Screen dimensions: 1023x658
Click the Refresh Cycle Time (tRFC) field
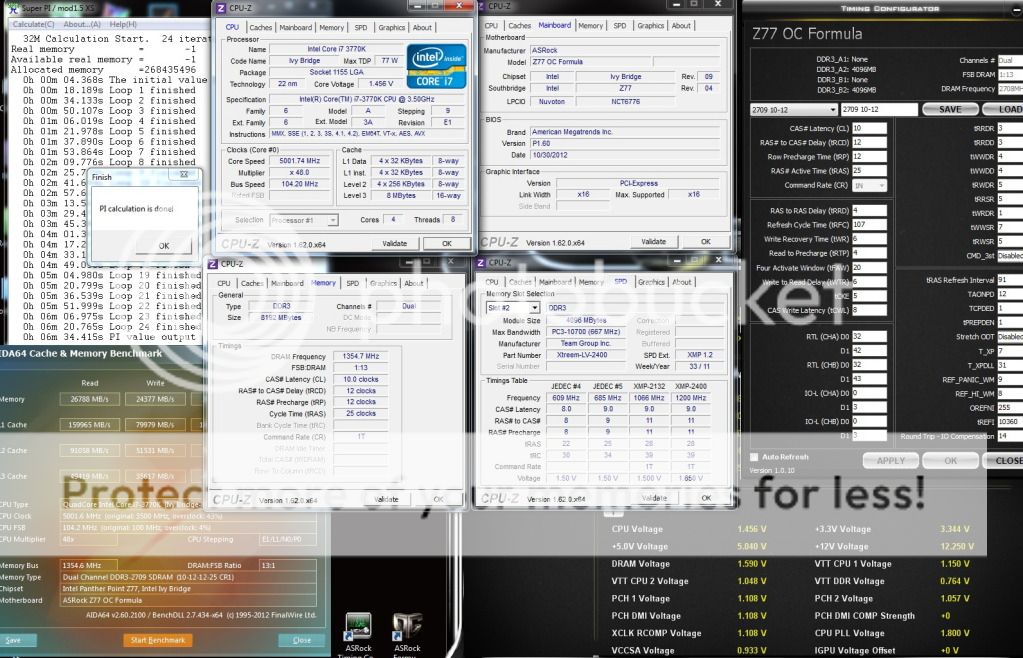point(868,225)
